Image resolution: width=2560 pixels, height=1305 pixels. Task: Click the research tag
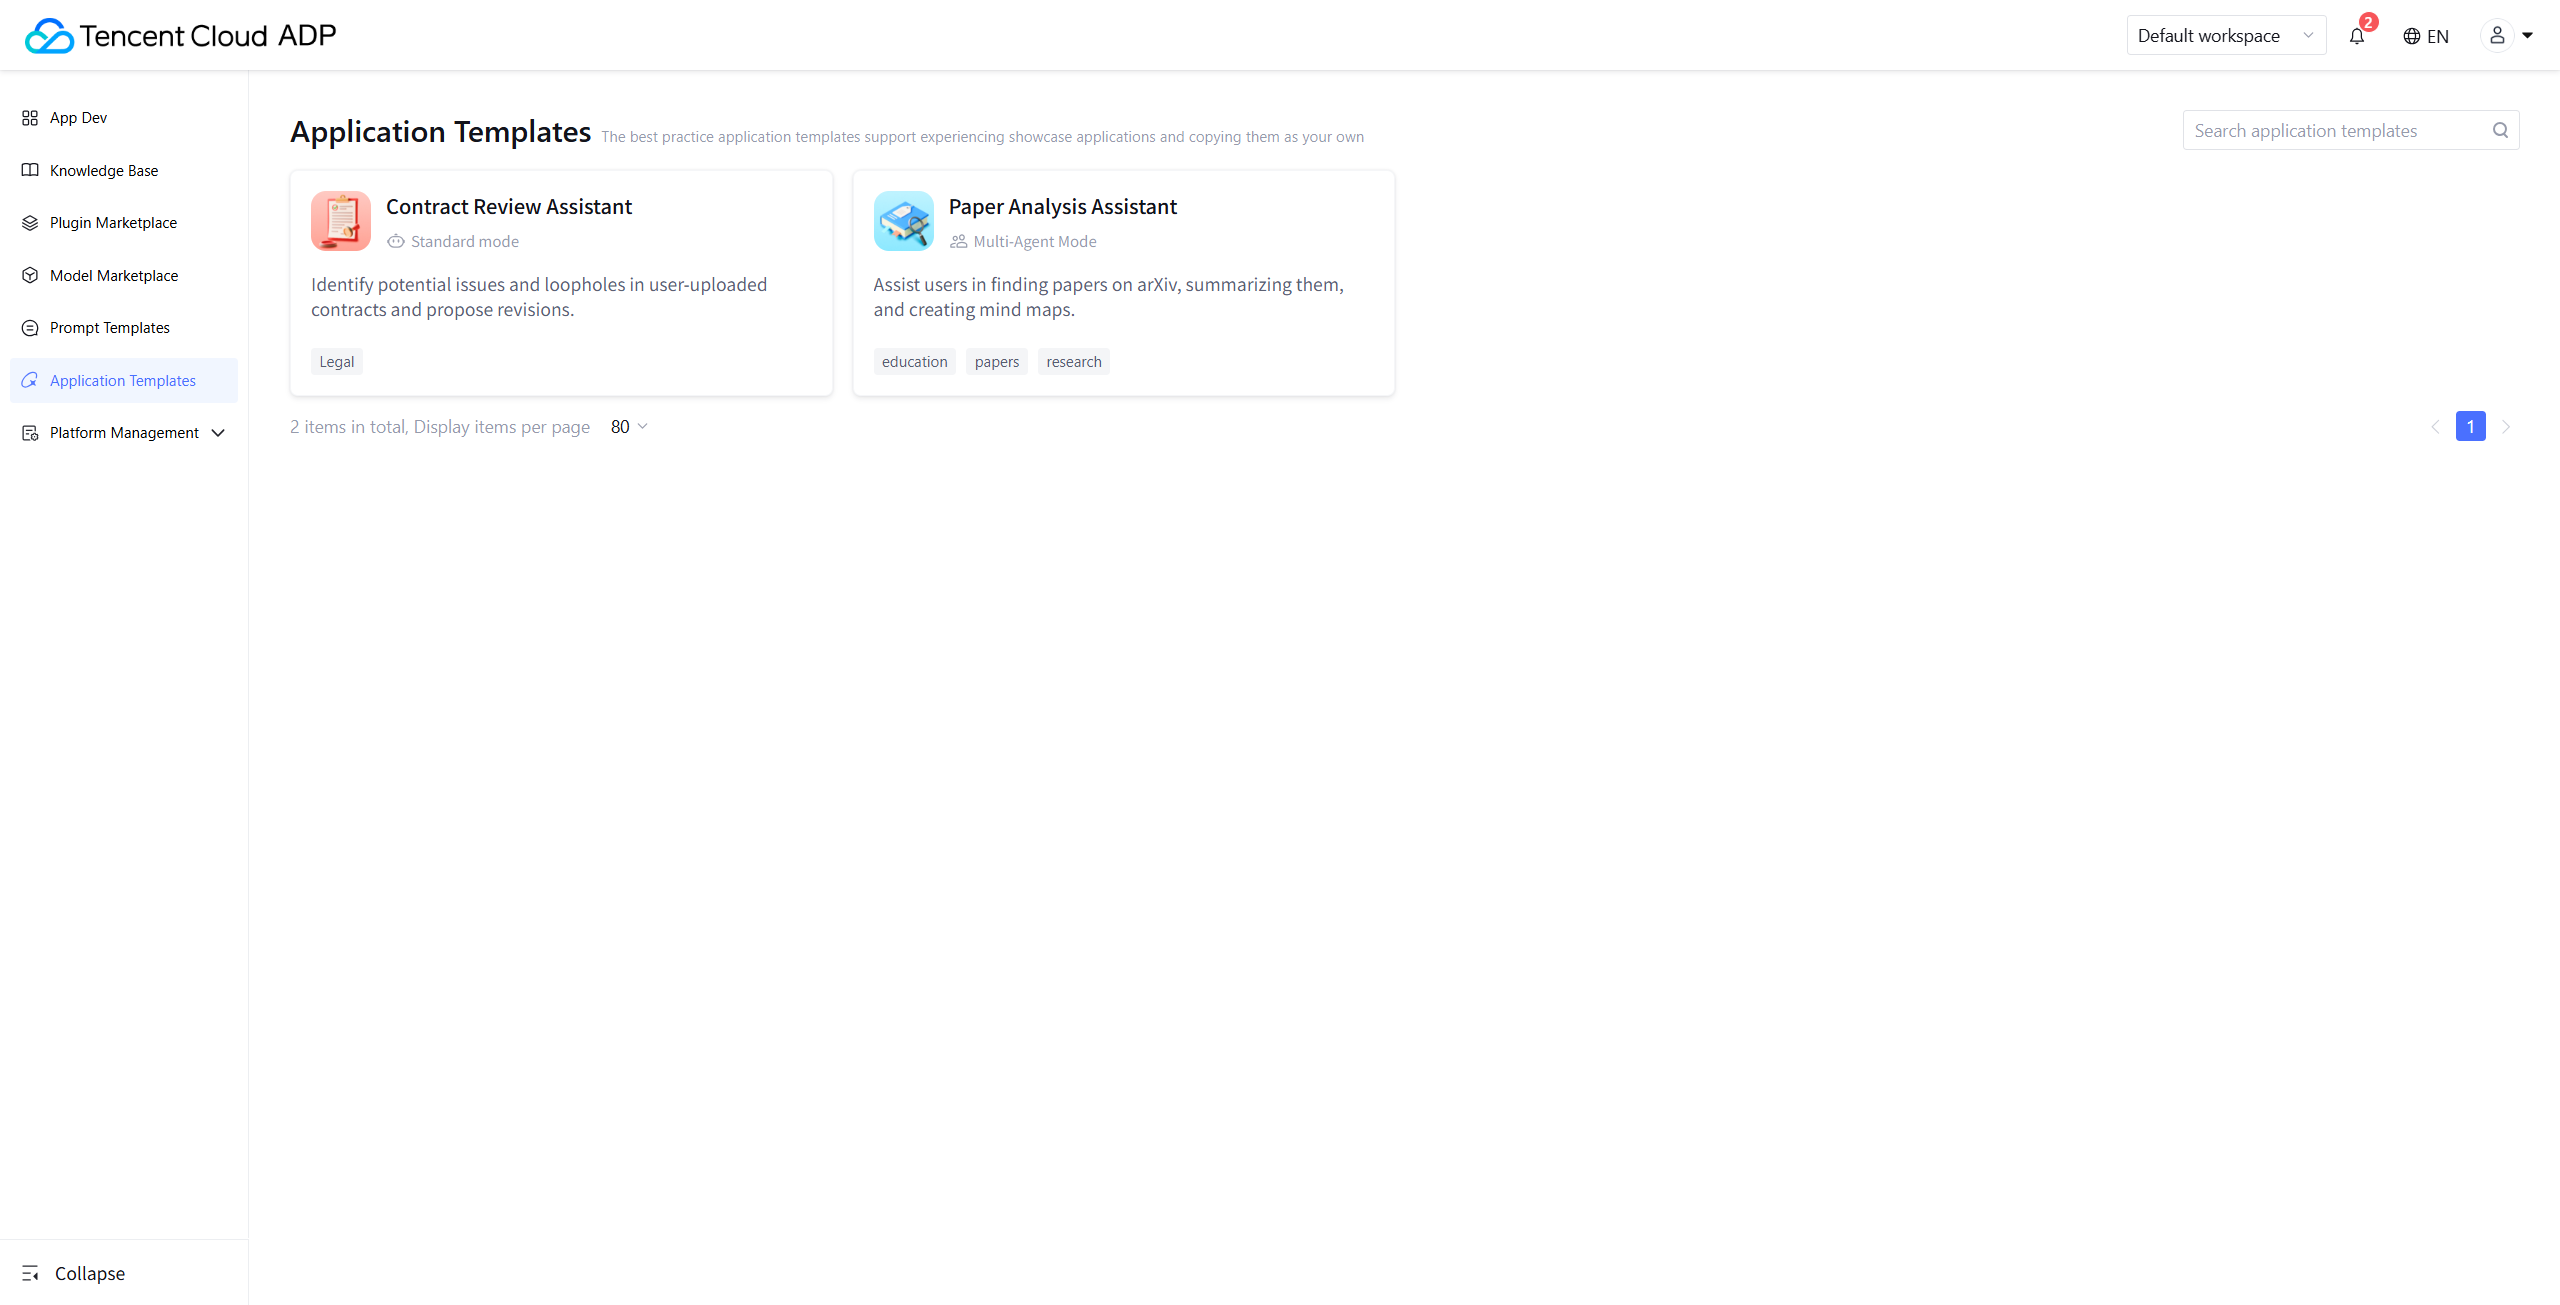pyautogui.click(x=1073, y=362)
